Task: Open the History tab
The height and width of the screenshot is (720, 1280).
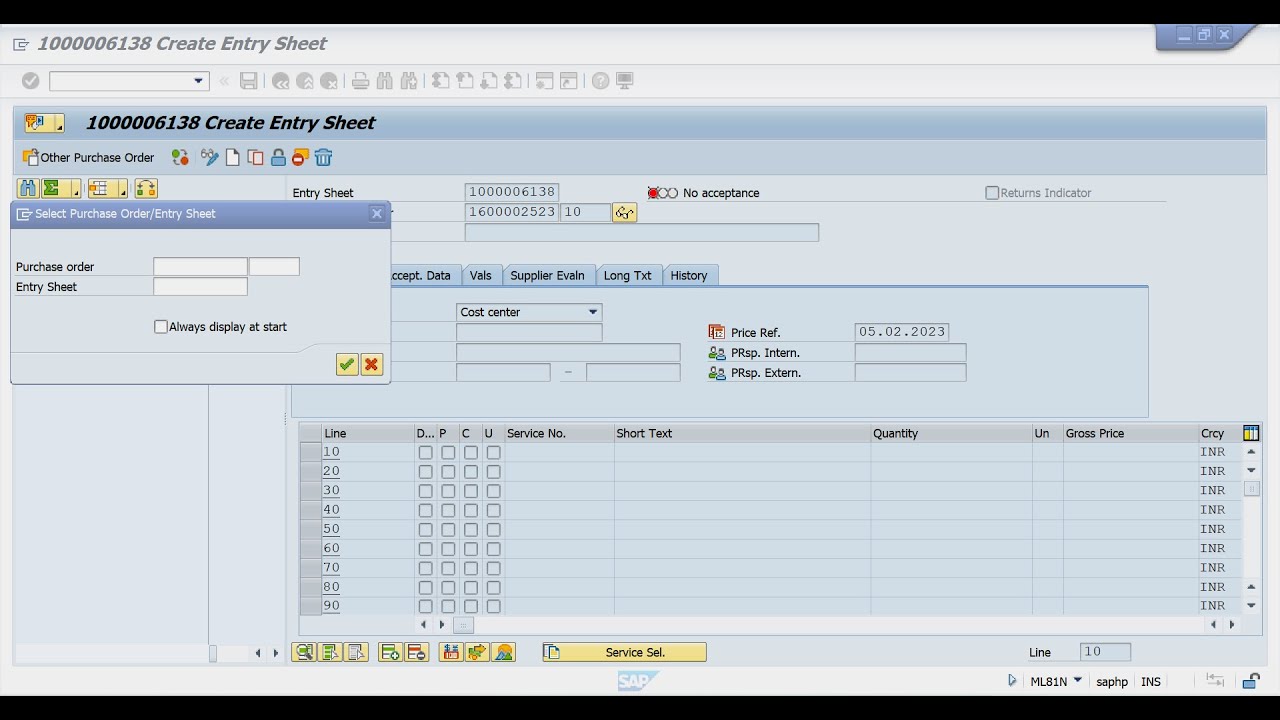Action: click(x=688, y=275)
